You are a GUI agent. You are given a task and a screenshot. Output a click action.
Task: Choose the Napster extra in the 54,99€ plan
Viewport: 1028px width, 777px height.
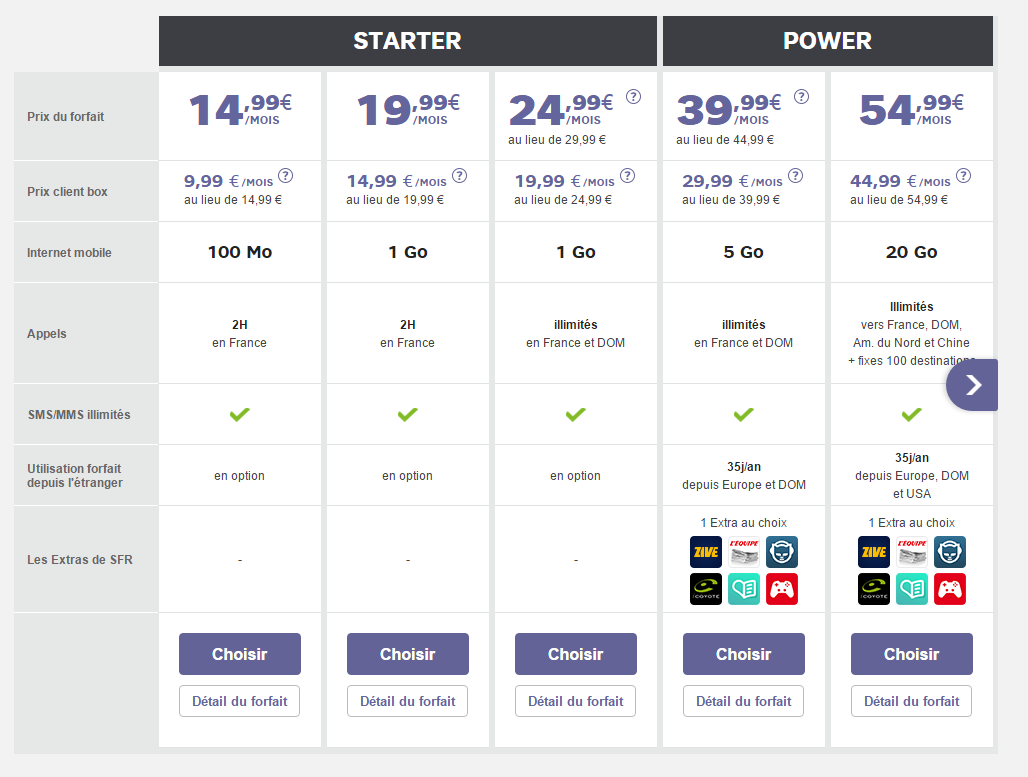[x=950, y=552]
